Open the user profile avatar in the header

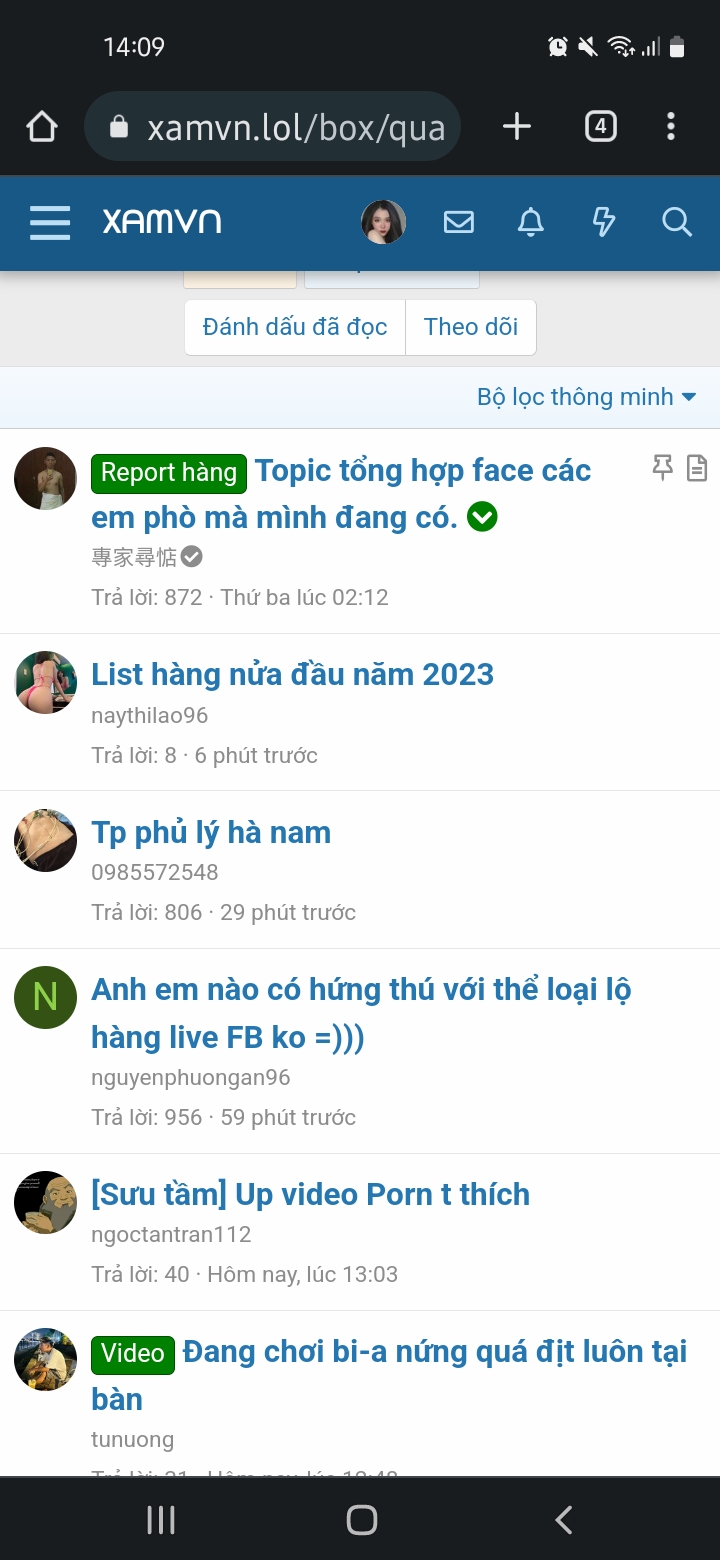tap(384, 222)
